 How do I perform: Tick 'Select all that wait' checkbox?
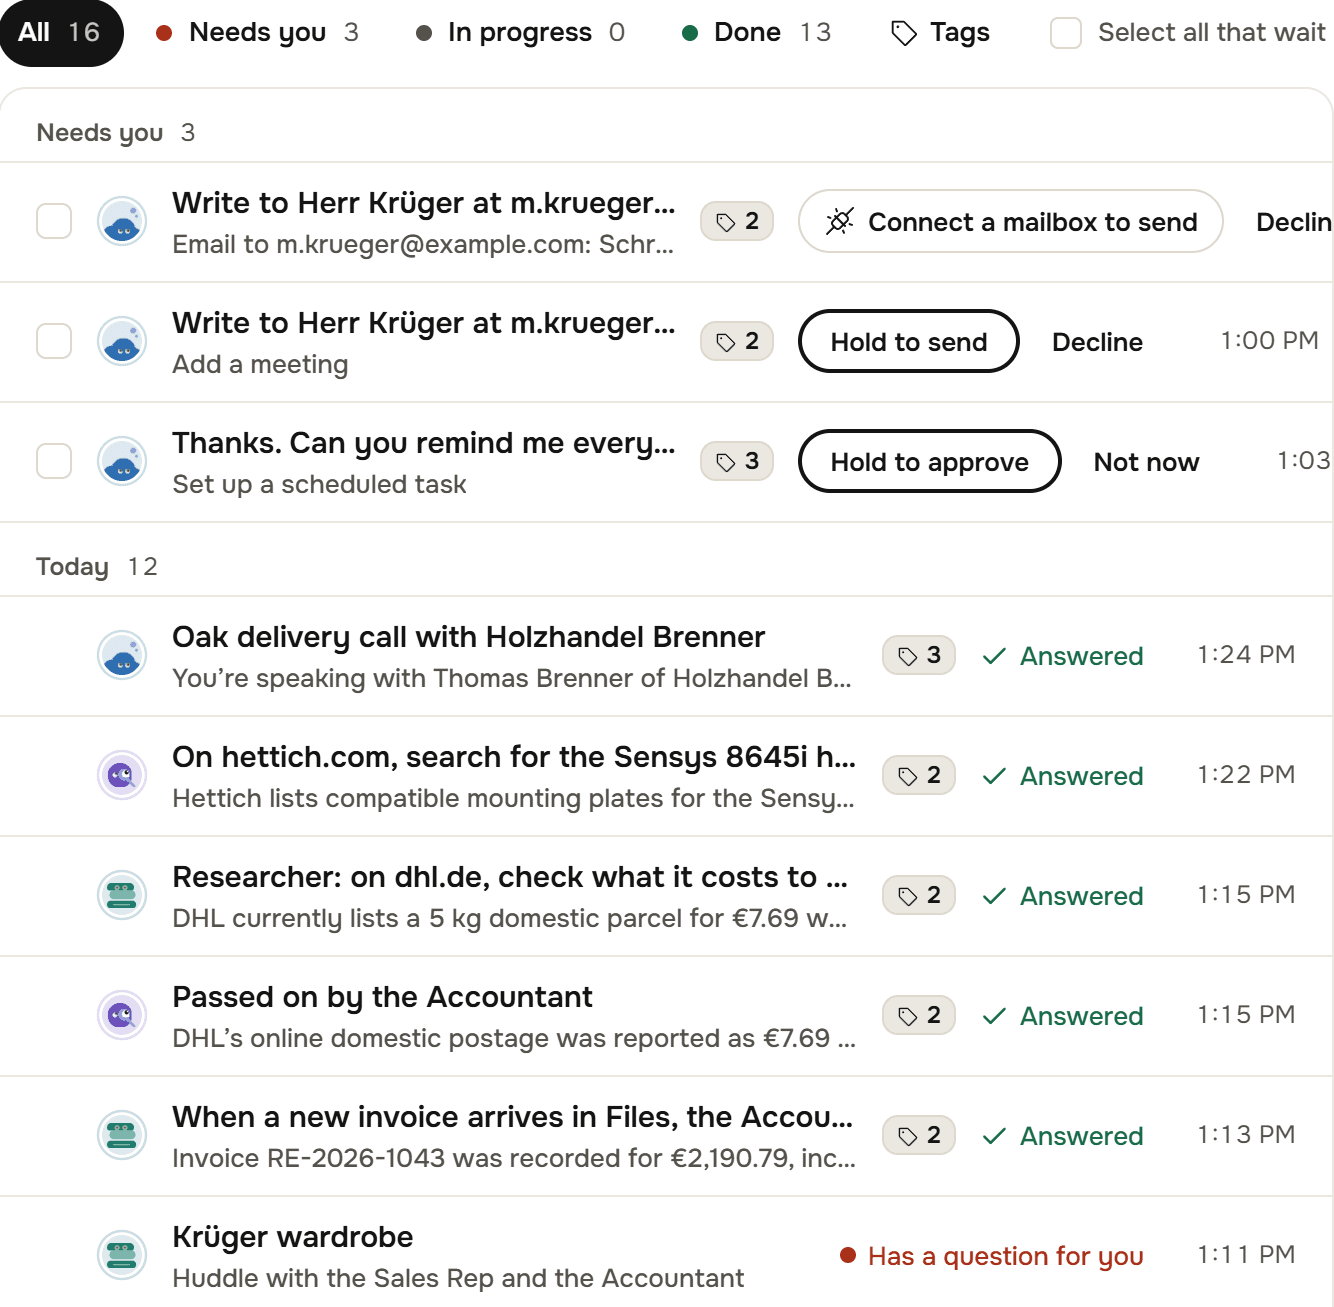(1066, 33)
